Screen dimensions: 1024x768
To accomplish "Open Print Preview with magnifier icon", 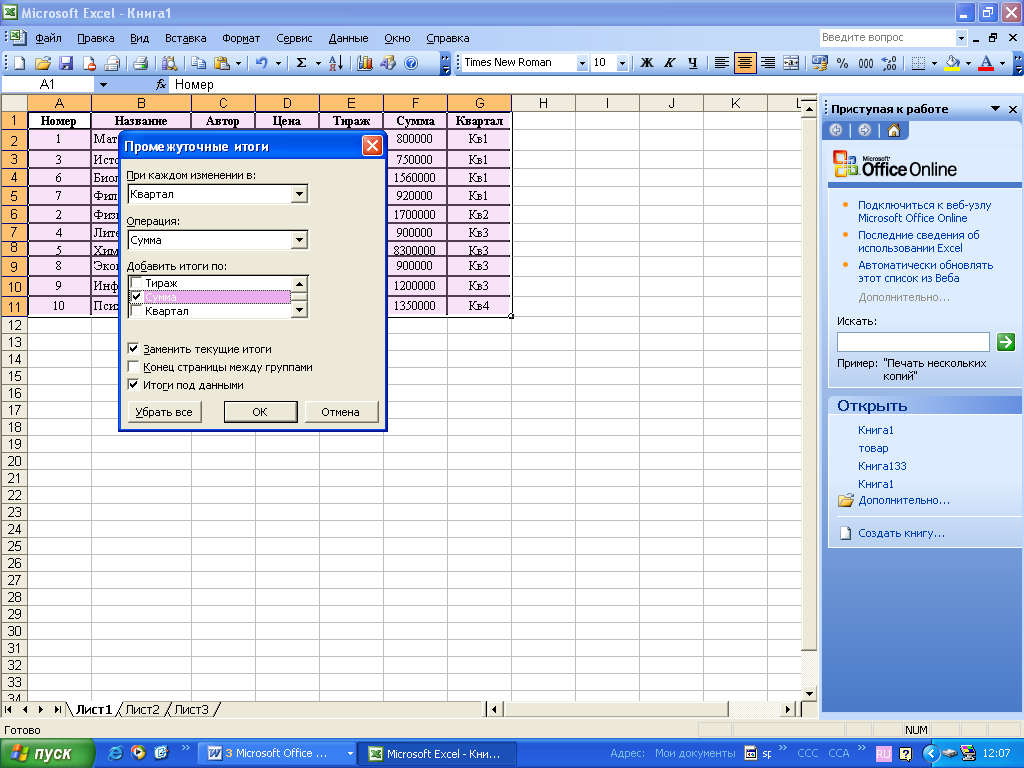I will pyautogui.click(x=169, y=63).
